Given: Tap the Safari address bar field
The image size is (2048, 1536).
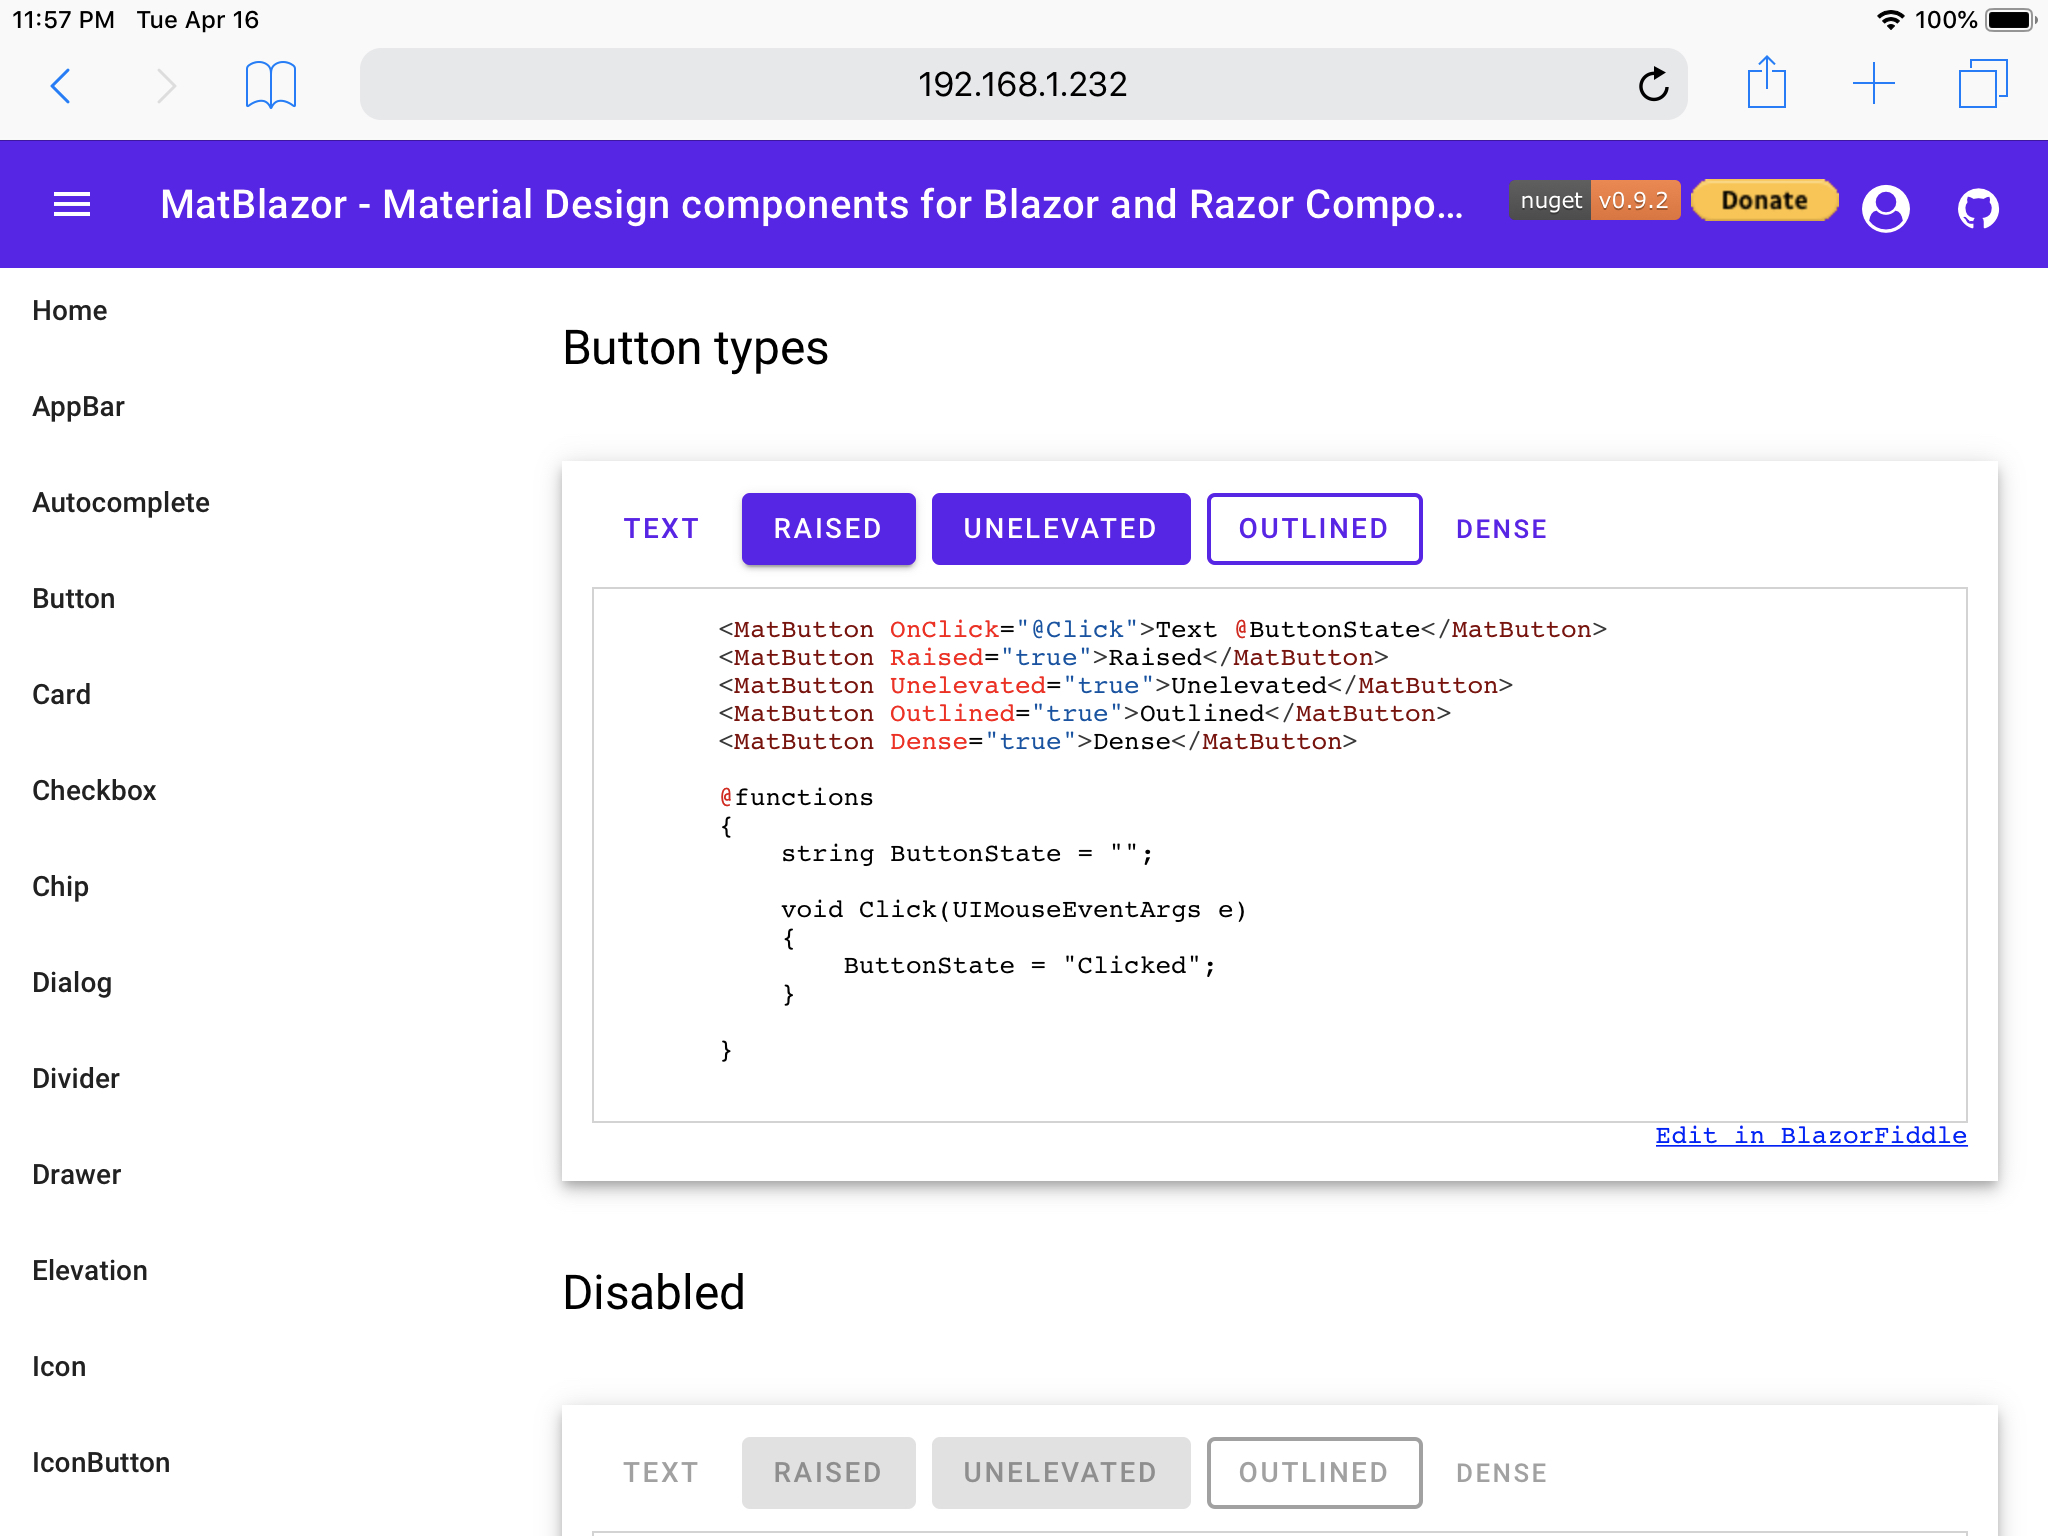Looking at the screenshot, I should tap(1023, 84).
